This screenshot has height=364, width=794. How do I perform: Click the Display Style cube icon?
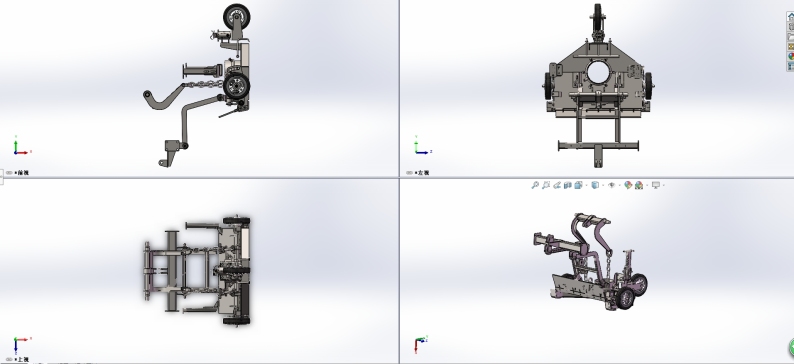point(596,185)
